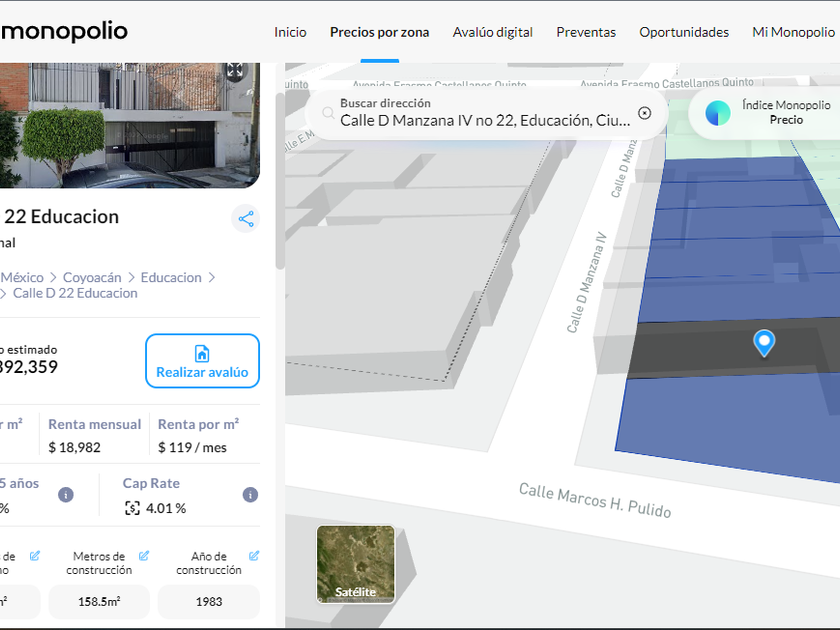This screenshot has height=630, width=840.
Task: Click the house icon in Realizar avalúo
Action: 202,354
